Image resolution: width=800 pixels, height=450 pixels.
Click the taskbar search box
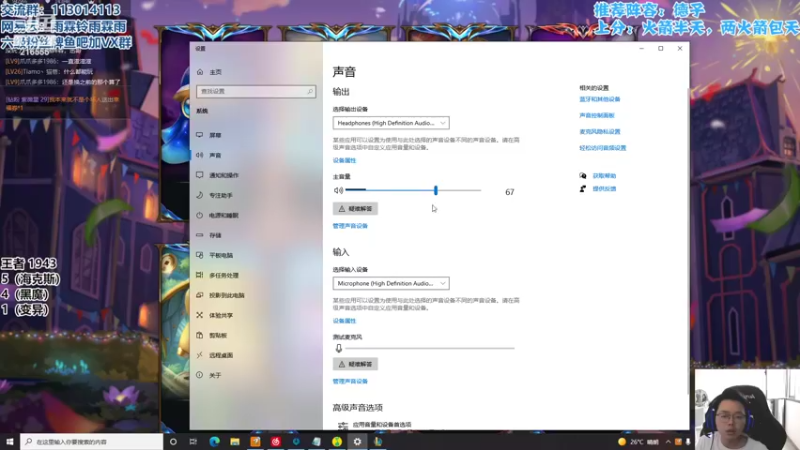click(x=92, y=442)
